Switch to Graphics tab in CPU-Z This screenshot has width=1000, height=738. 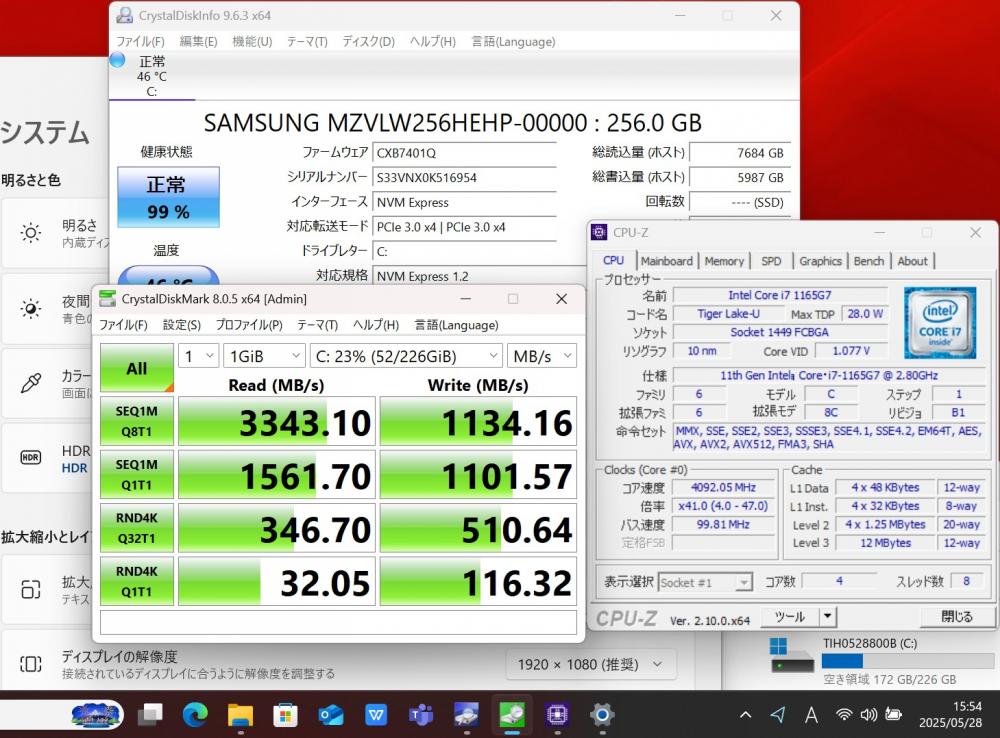click(820, 261)
